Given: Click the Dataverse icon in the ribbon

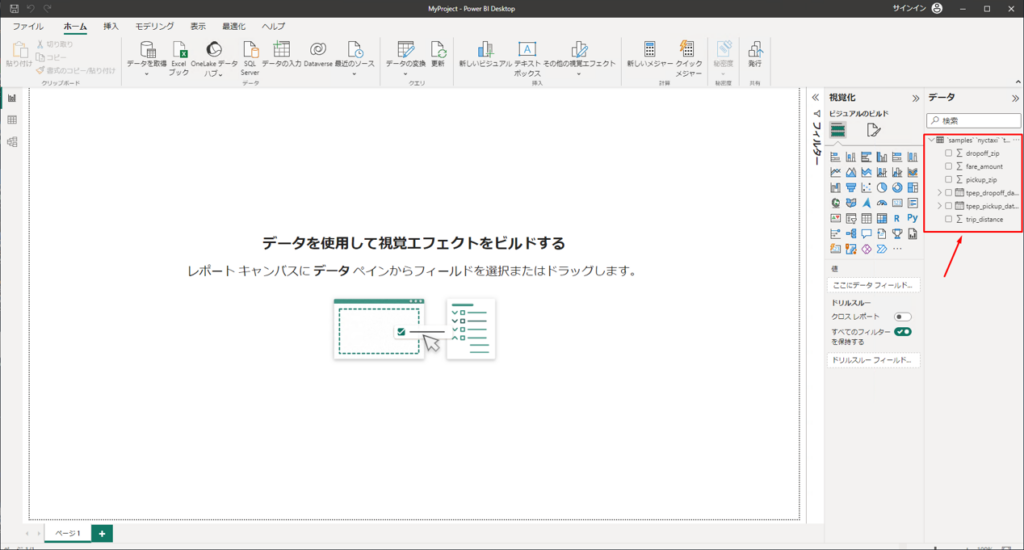Looking at the screenshot, I should tap(317, 50).
